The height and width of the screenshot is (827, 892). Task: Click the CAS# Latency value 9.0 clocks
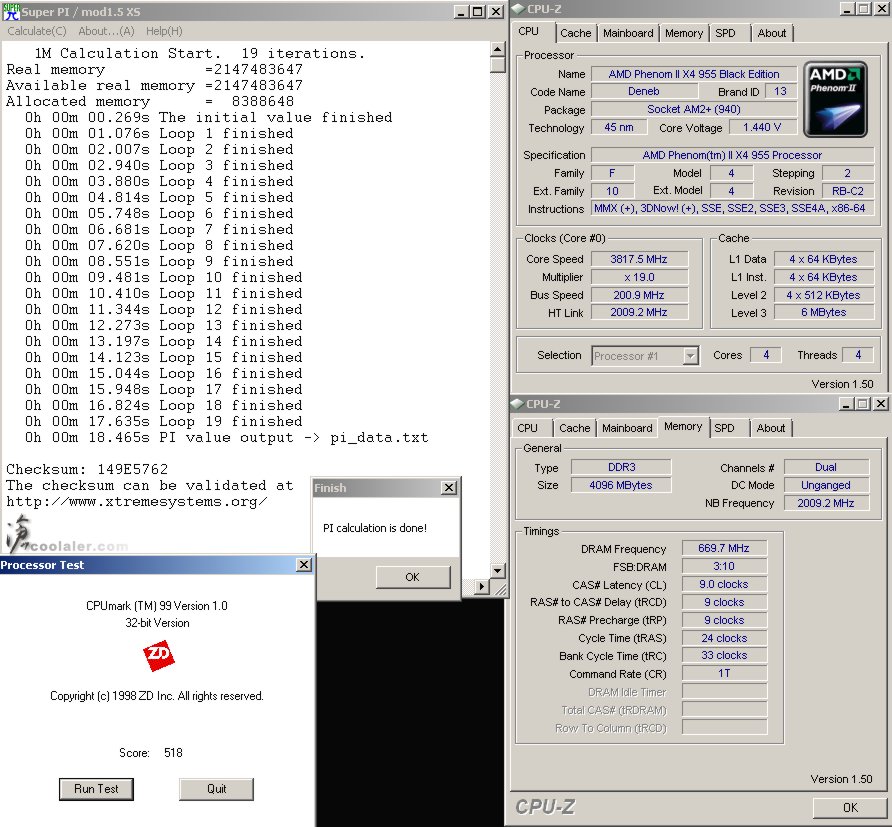click(x=724, y=584)
